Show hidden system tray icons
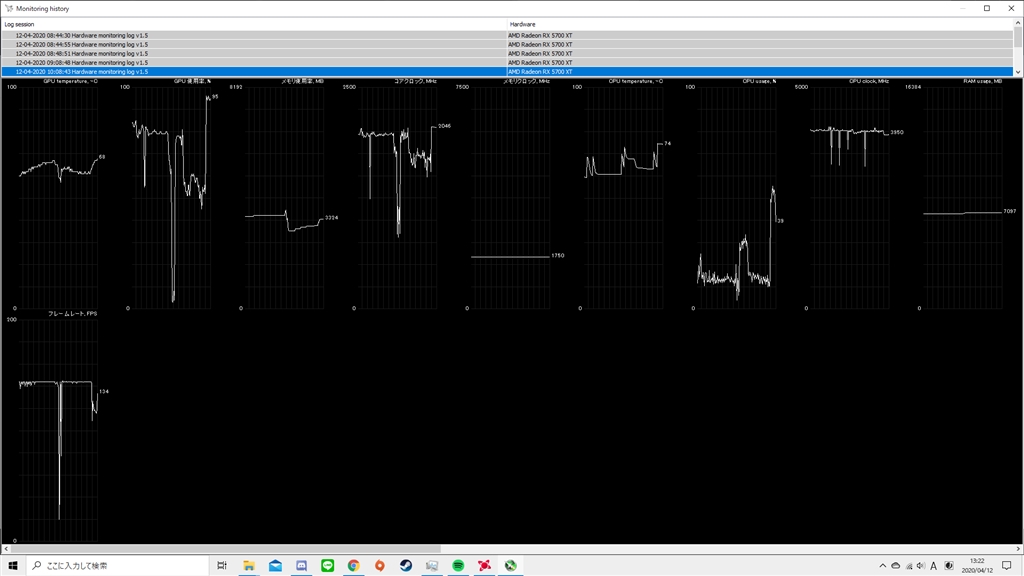This screenshot has width=1024, height=576. tap(882, 566)
